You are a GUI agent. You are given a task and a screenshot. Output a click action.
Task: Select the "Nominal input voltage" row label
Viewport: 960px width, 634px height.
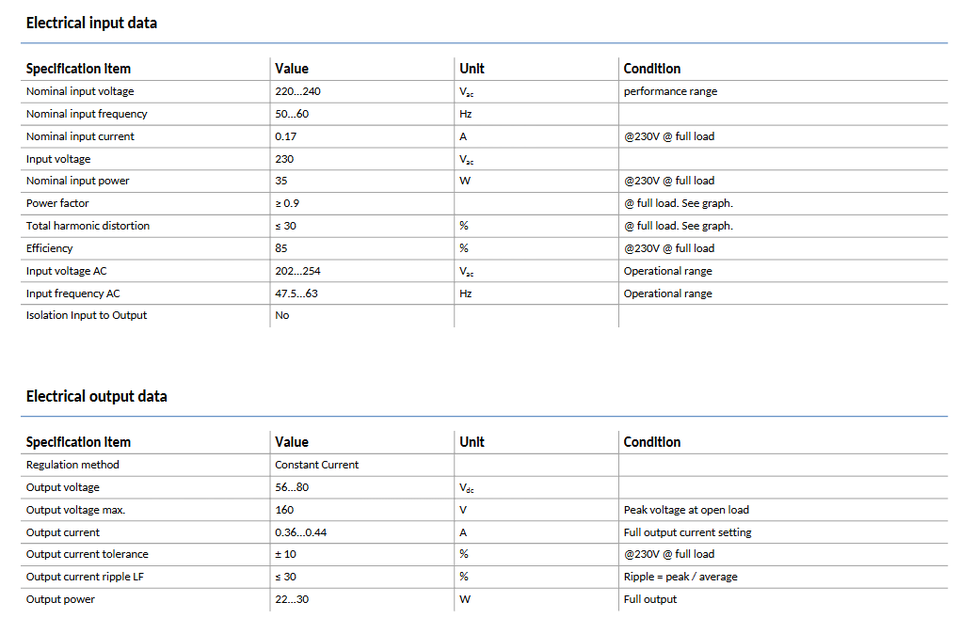pos(80,91)
